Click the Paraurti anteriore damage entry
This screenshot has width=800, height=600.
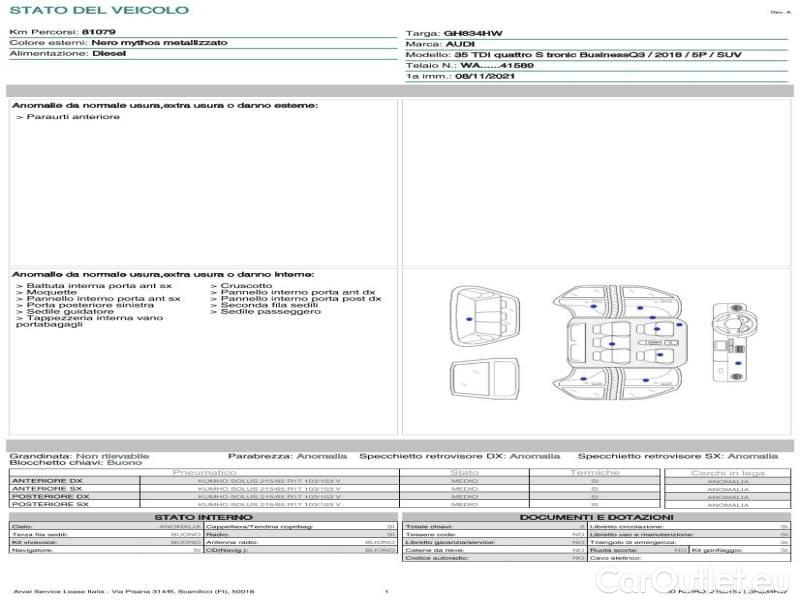[x=70, y=117]
